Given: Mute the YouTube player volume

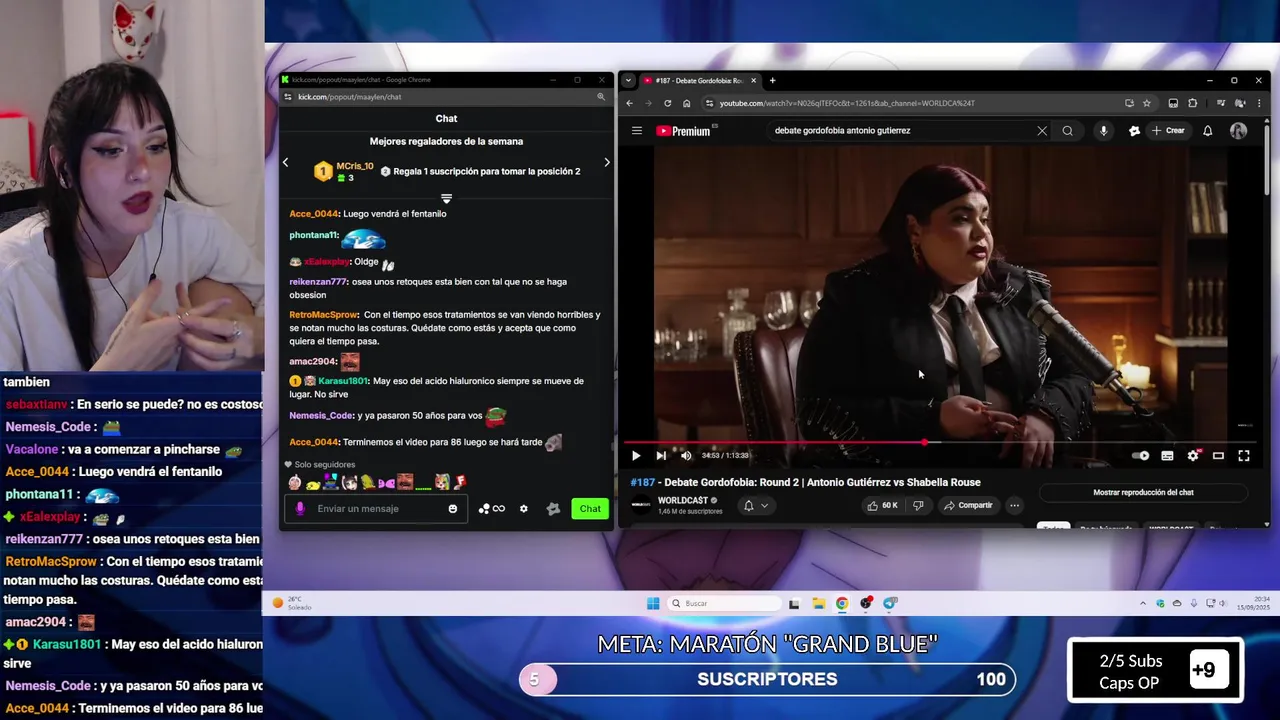Looking at the screenshot, I should coord(686,456).
